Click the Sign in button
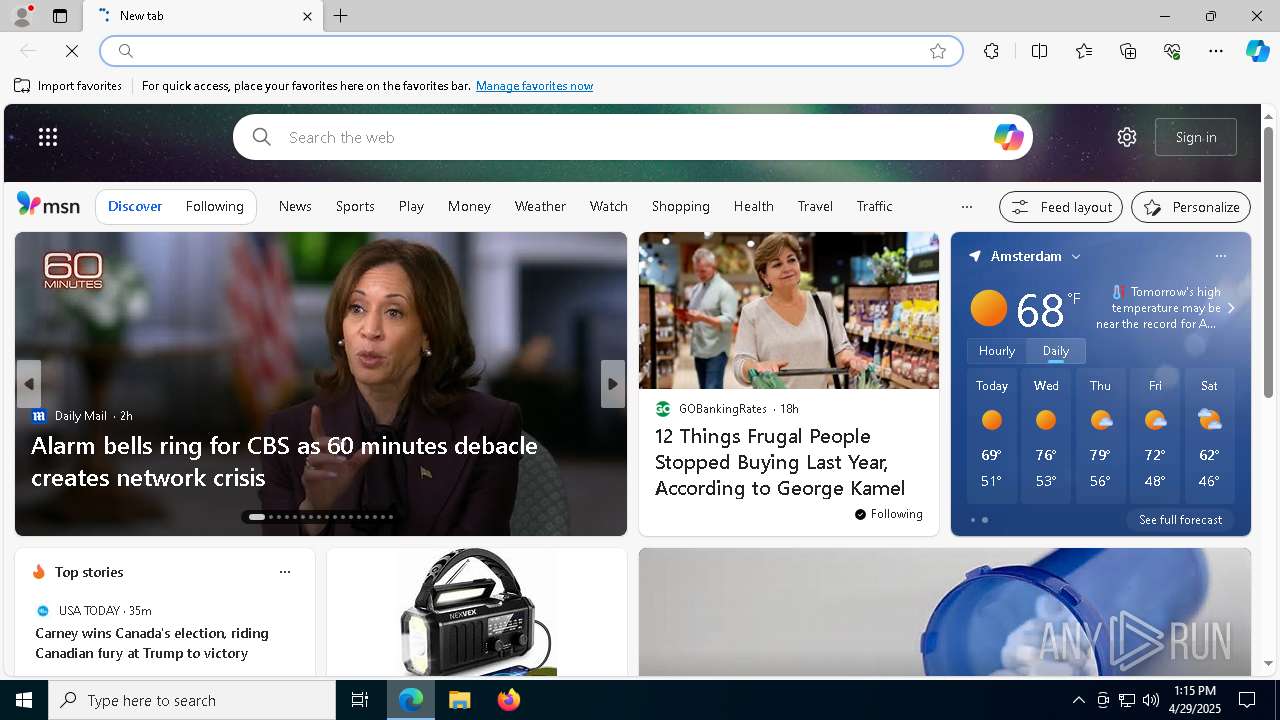The image size is (1280, 720). click(1196, 137)
